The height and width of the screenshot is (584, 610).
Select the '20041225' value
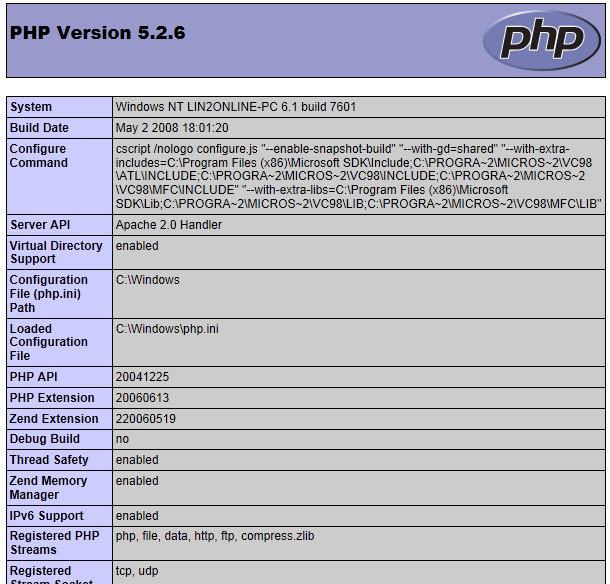(142, 377)
